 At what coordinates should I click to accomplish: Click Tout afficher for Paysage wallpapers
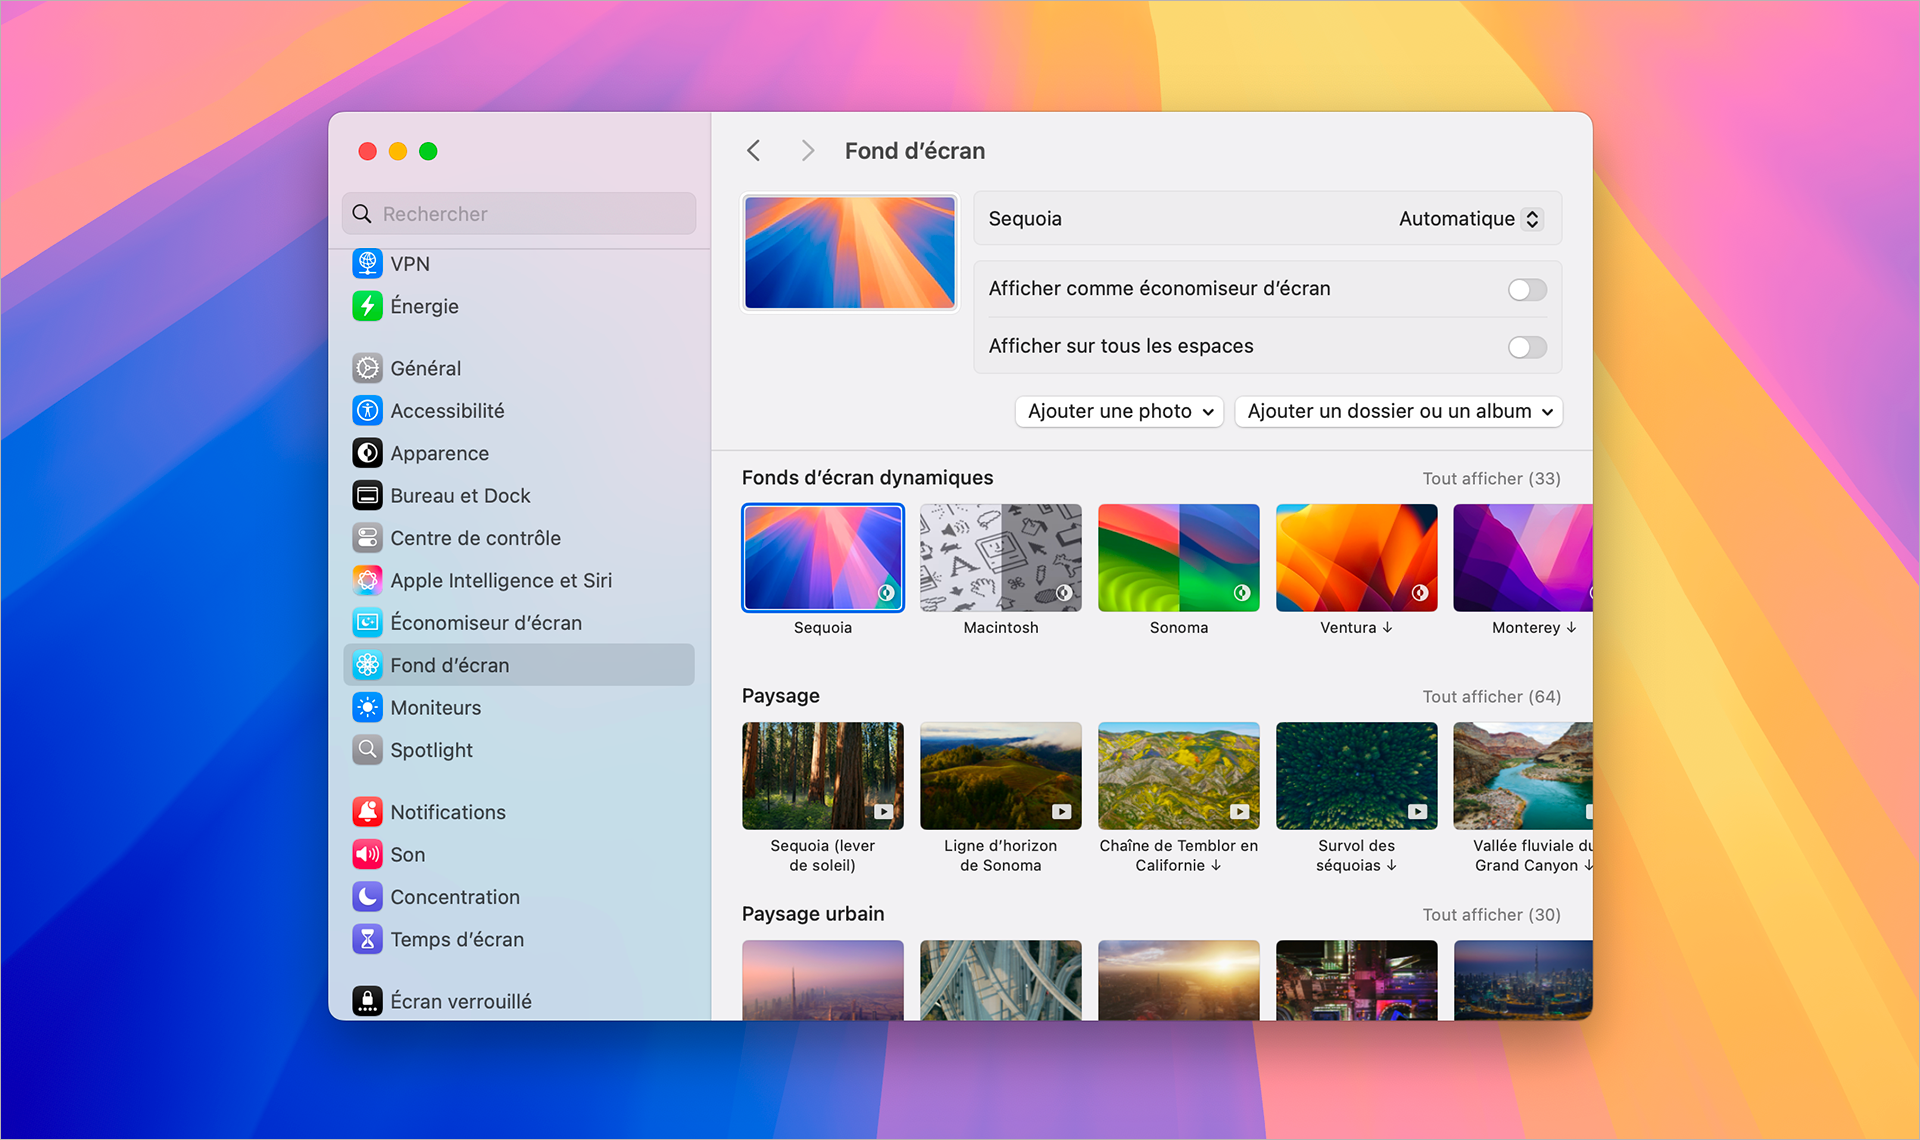[x=1491, y=696]
